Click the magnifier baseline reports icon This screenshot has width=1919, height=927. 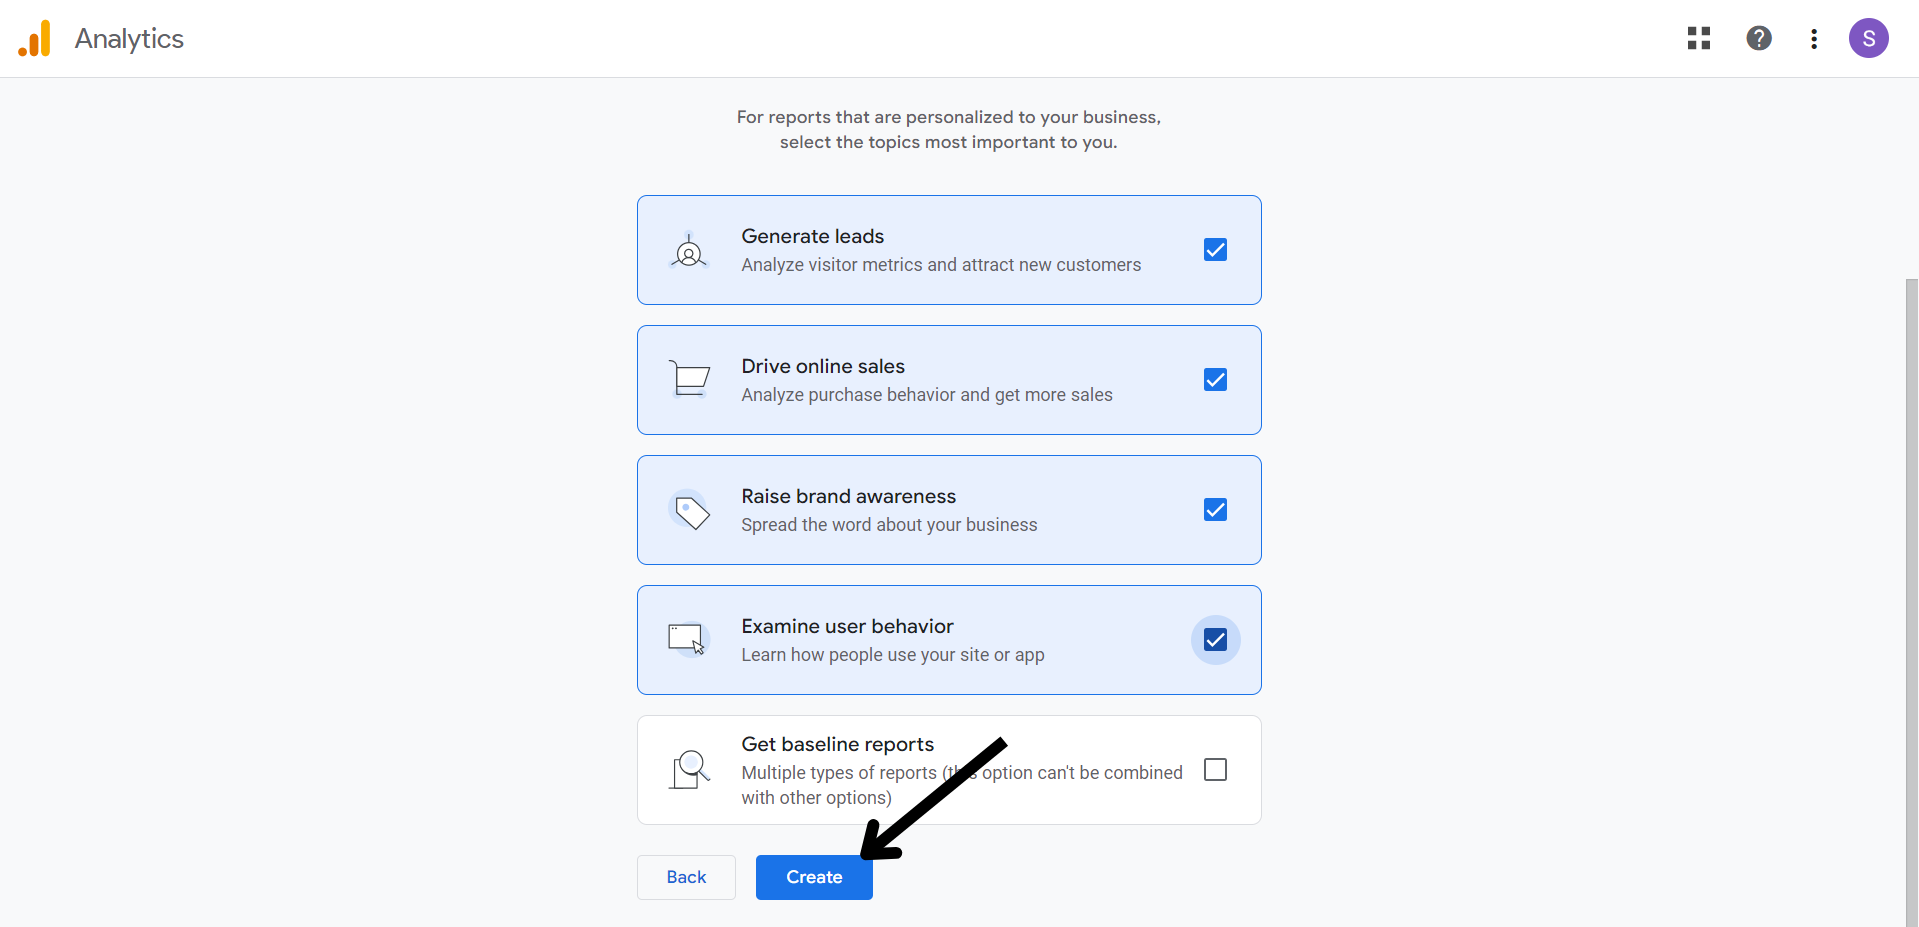point(690,770)
